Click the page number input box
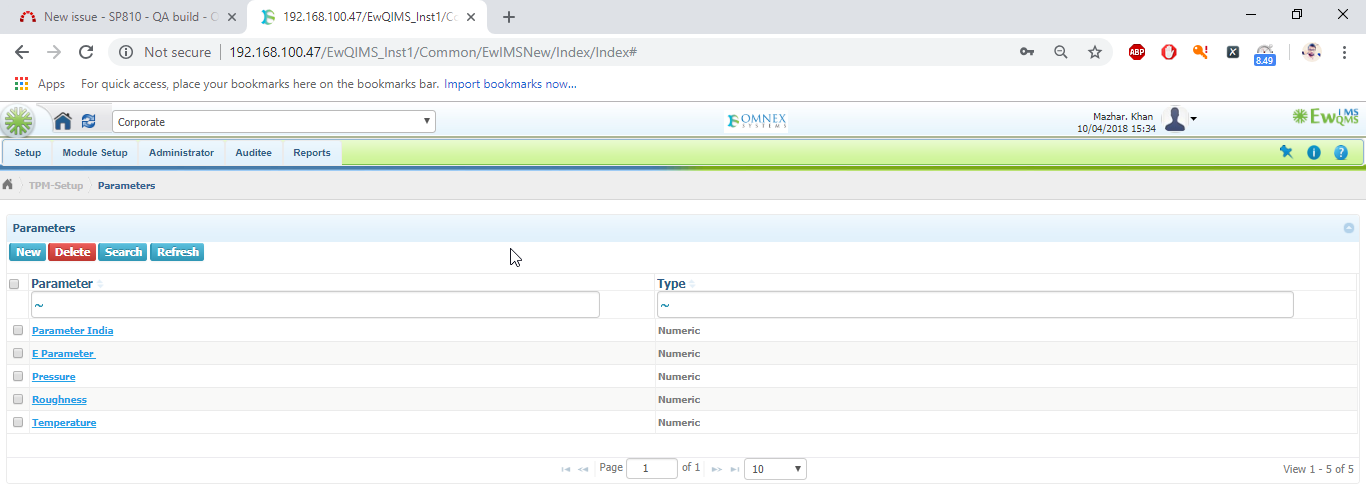The image size is (1366, 484). [x=651, y=468]
